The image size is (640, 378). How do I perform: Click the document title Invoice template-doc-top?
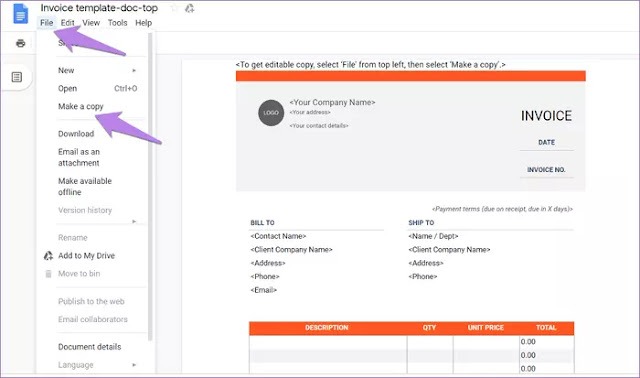tap(99, 8)
